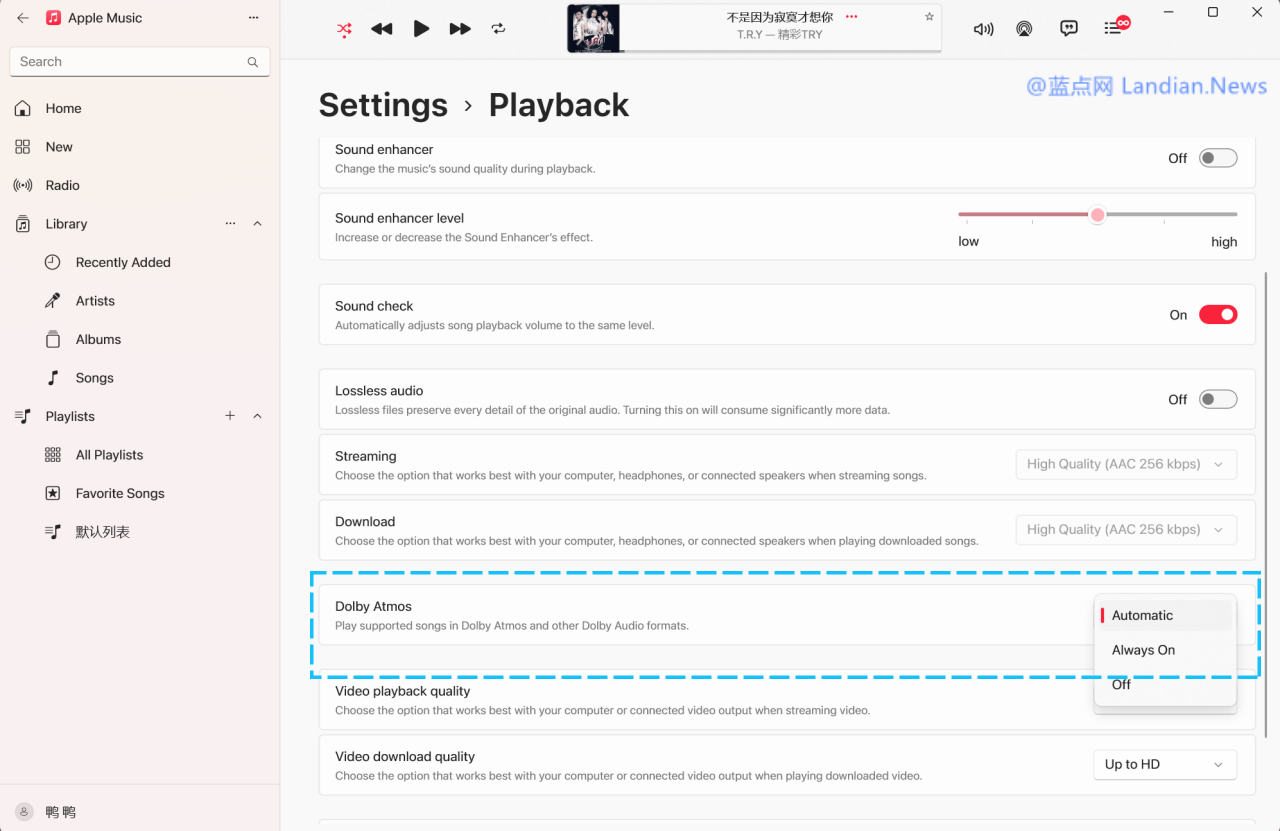Open Library more options dots
Viewport: 1280px width, 831px height.
pos(231,224)
